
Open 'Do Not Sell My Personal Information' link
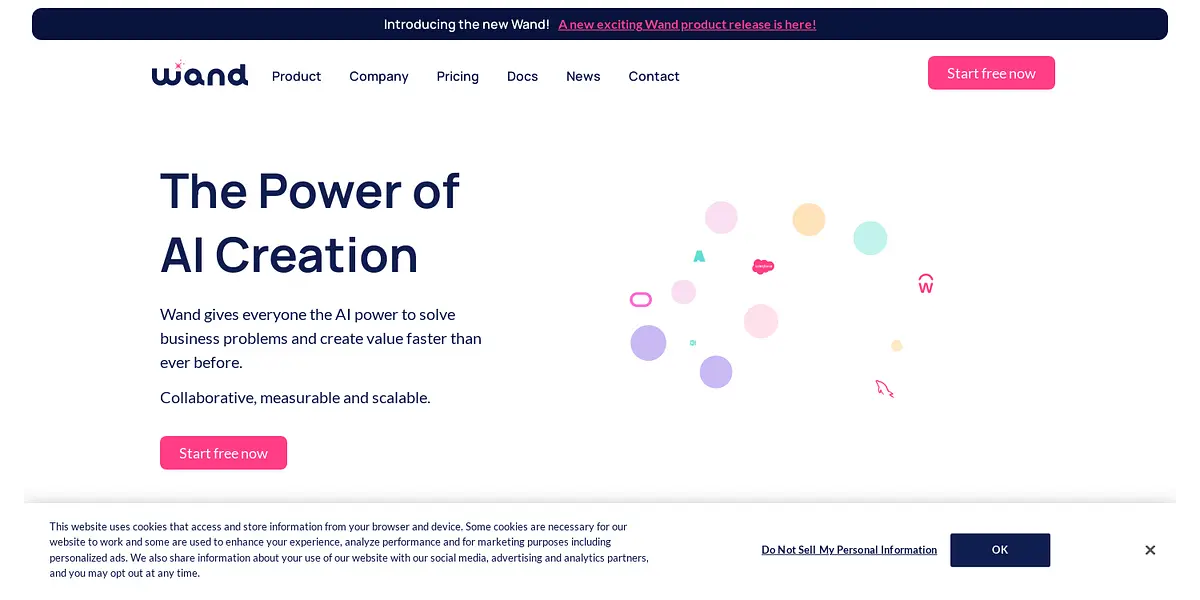coord(849,550)
